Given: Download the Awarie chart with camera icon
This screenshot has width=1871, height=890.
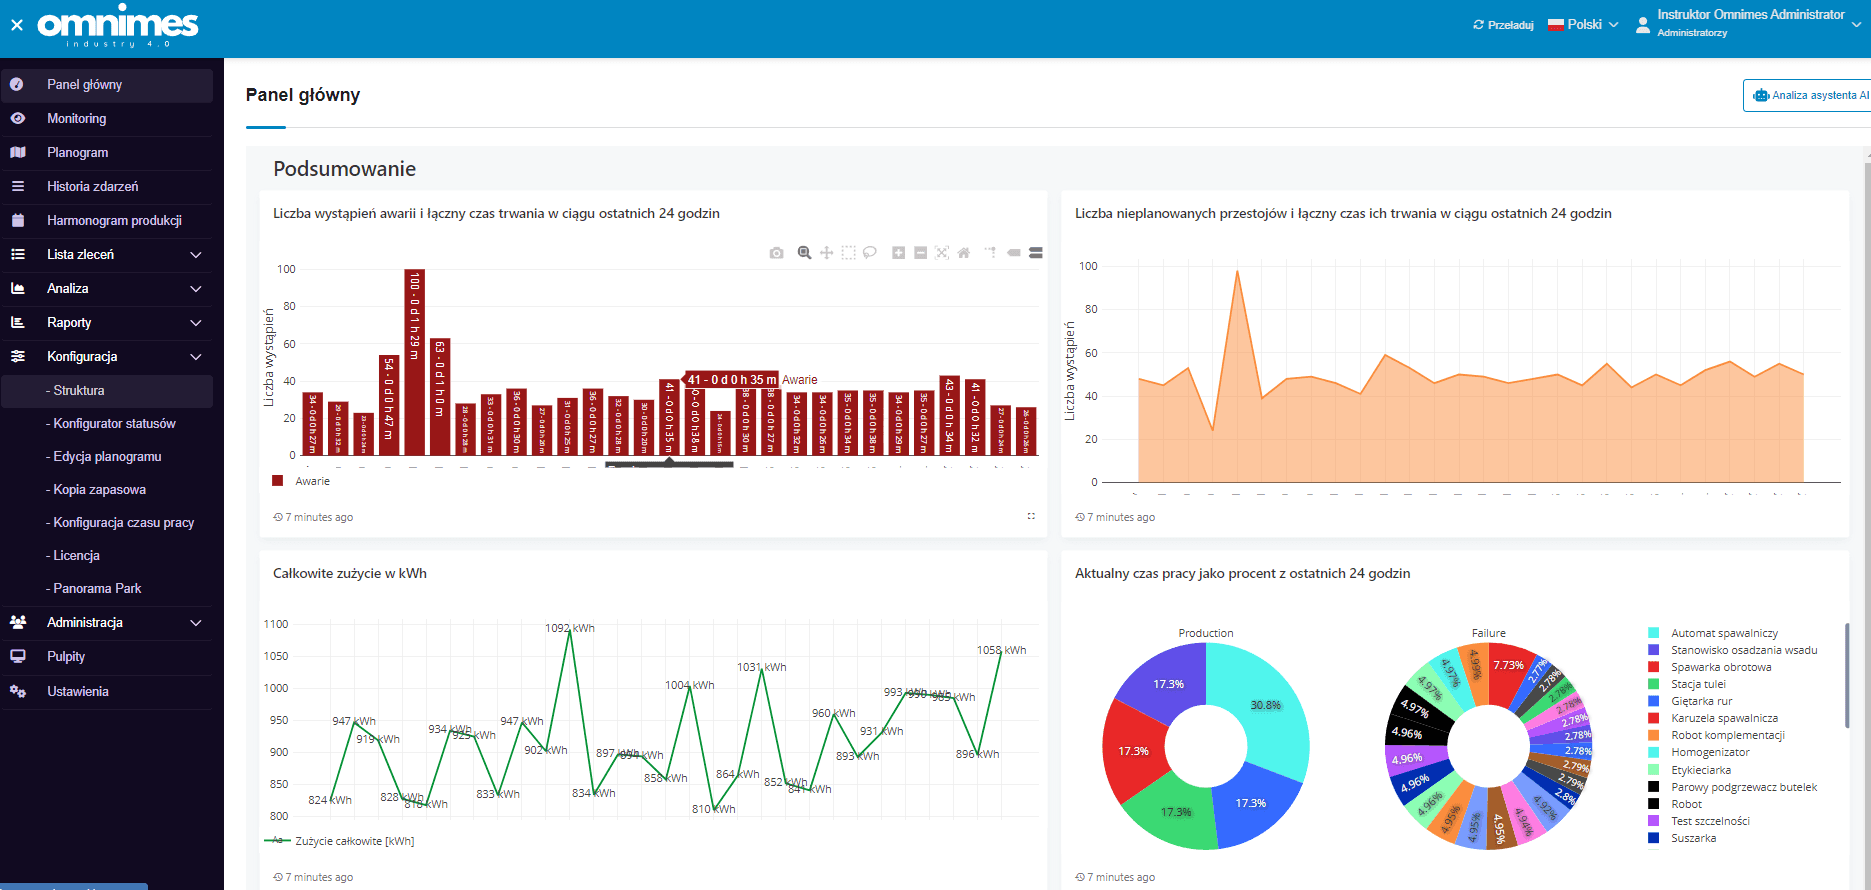Looking at the screenshot, I should pyautogui.click(x=776, y=253).
